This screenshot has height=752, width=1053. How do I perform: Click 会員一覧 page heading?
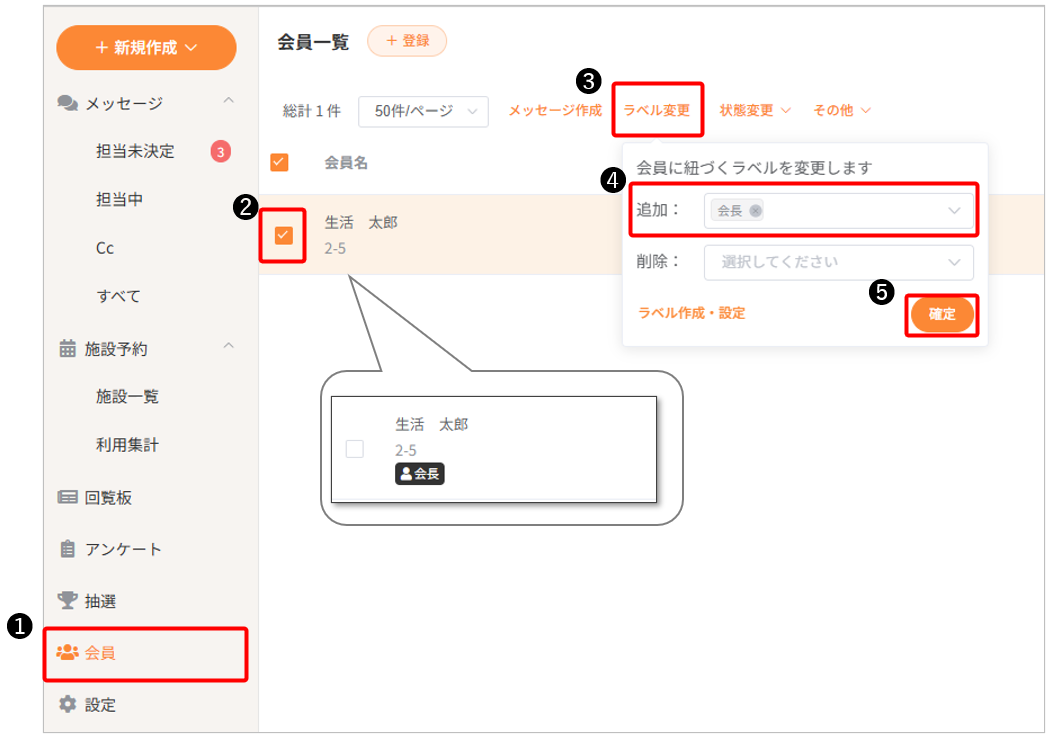tap(313, 42)
